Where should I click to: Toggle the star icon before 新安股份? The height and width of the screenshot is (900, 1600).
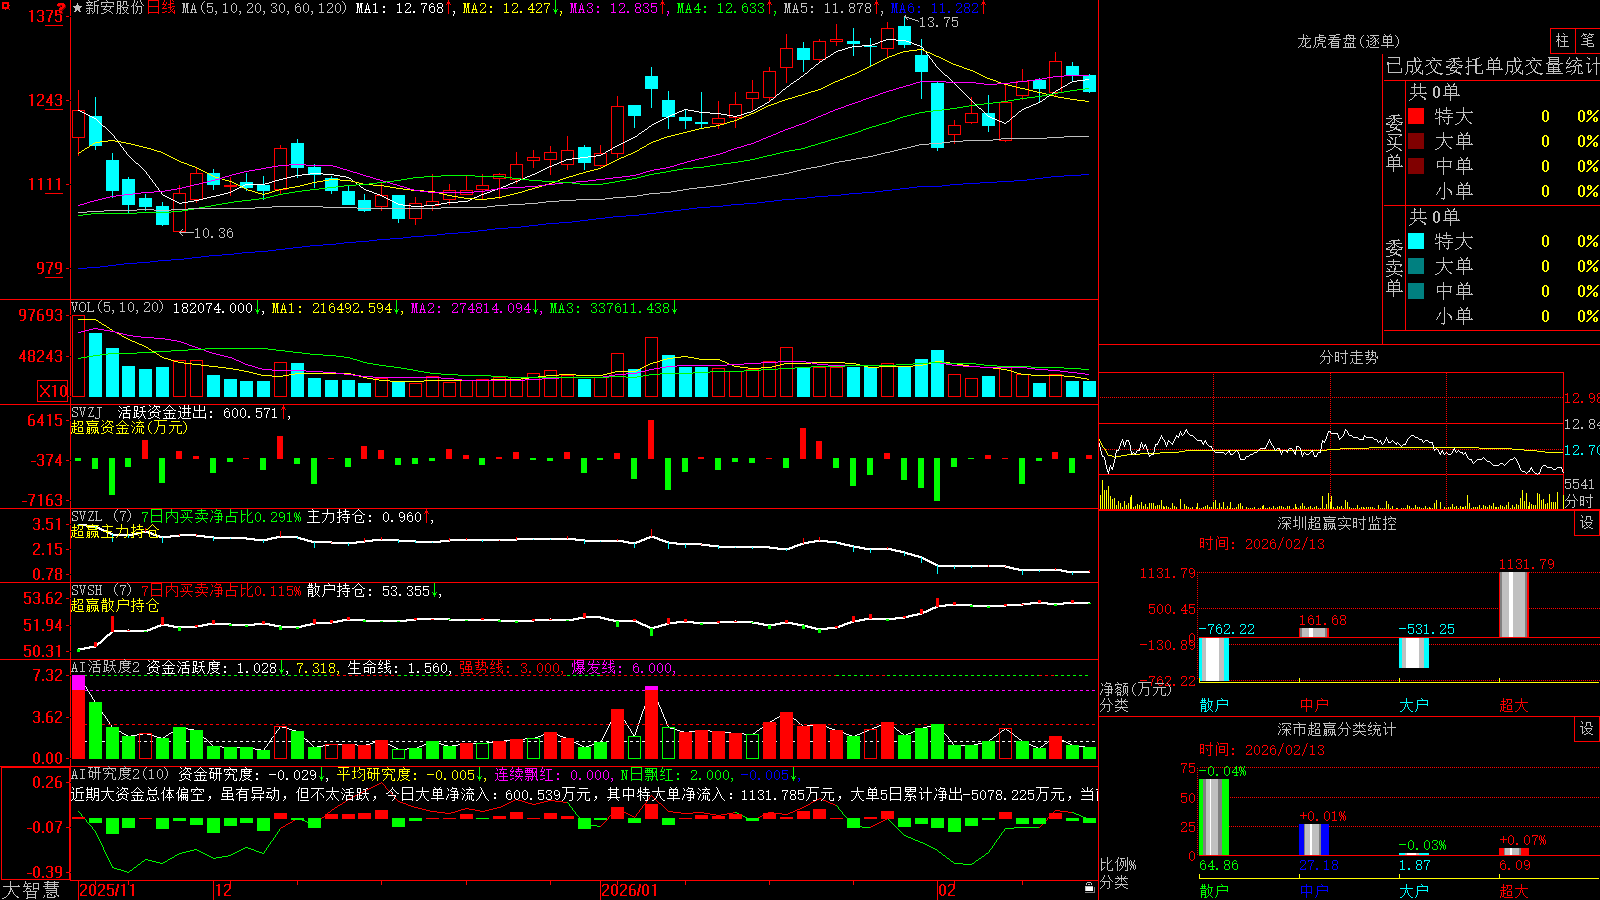[x=77, y=8]
